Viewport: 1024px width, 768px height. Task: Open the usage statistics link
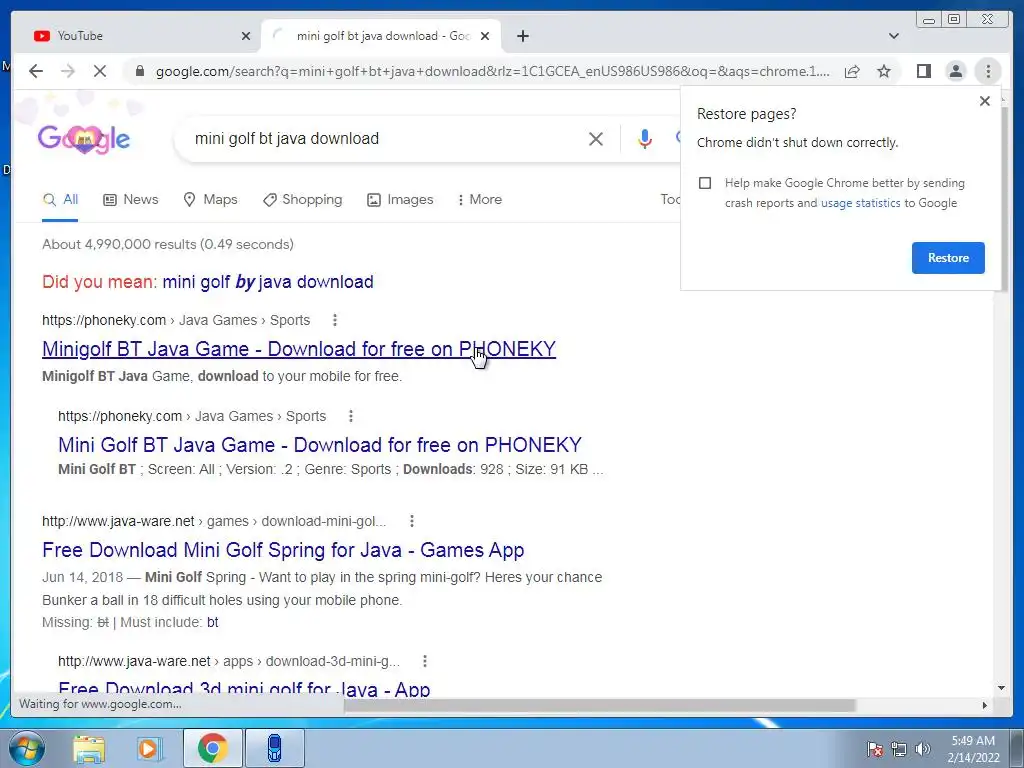860,203
